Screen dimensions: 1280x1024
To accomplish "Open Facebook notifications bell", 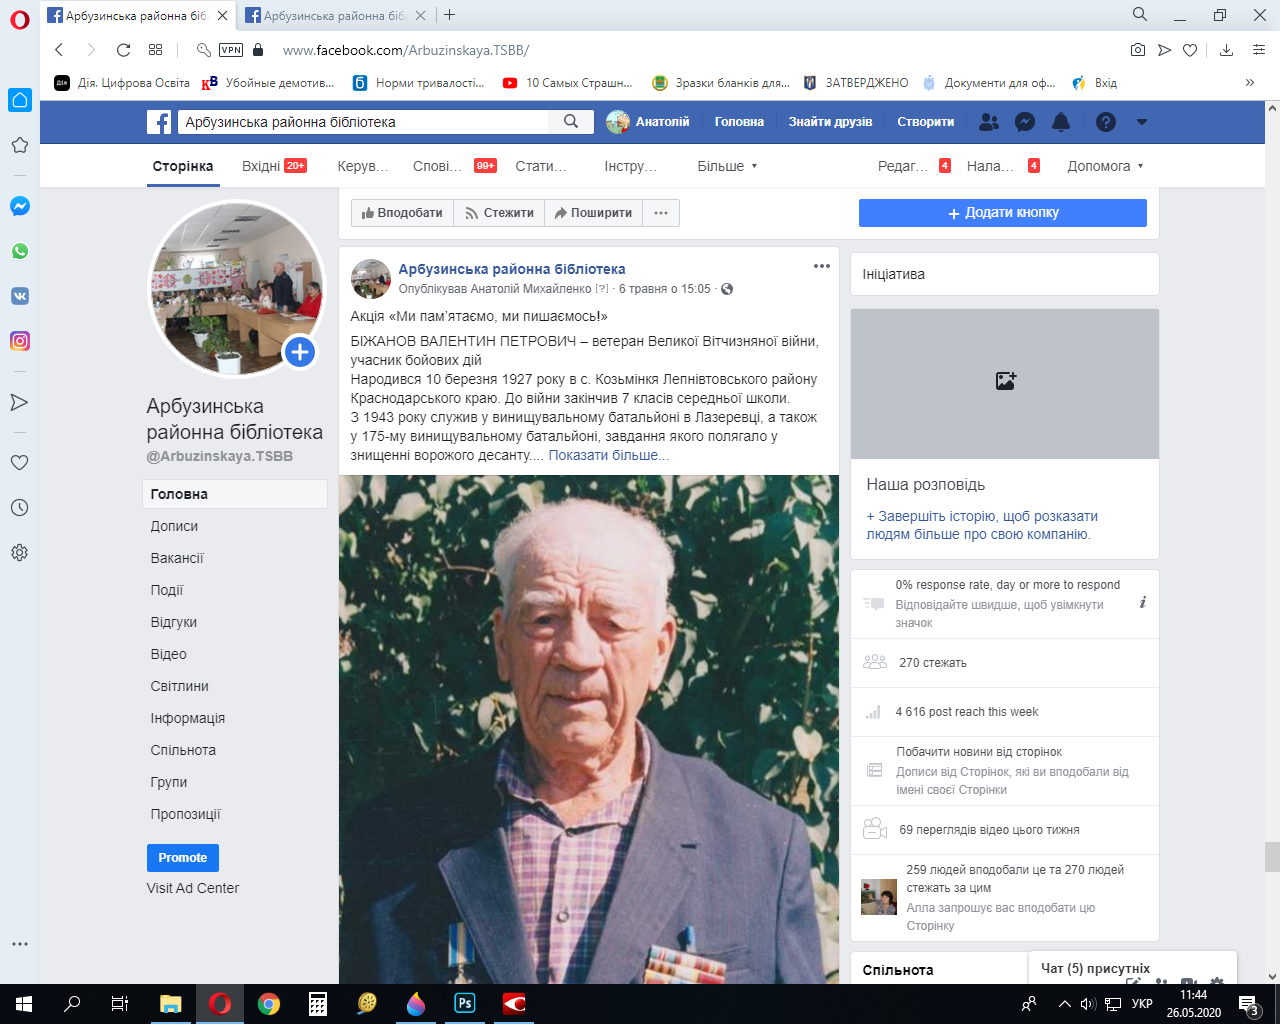I will click(1061, 122).
